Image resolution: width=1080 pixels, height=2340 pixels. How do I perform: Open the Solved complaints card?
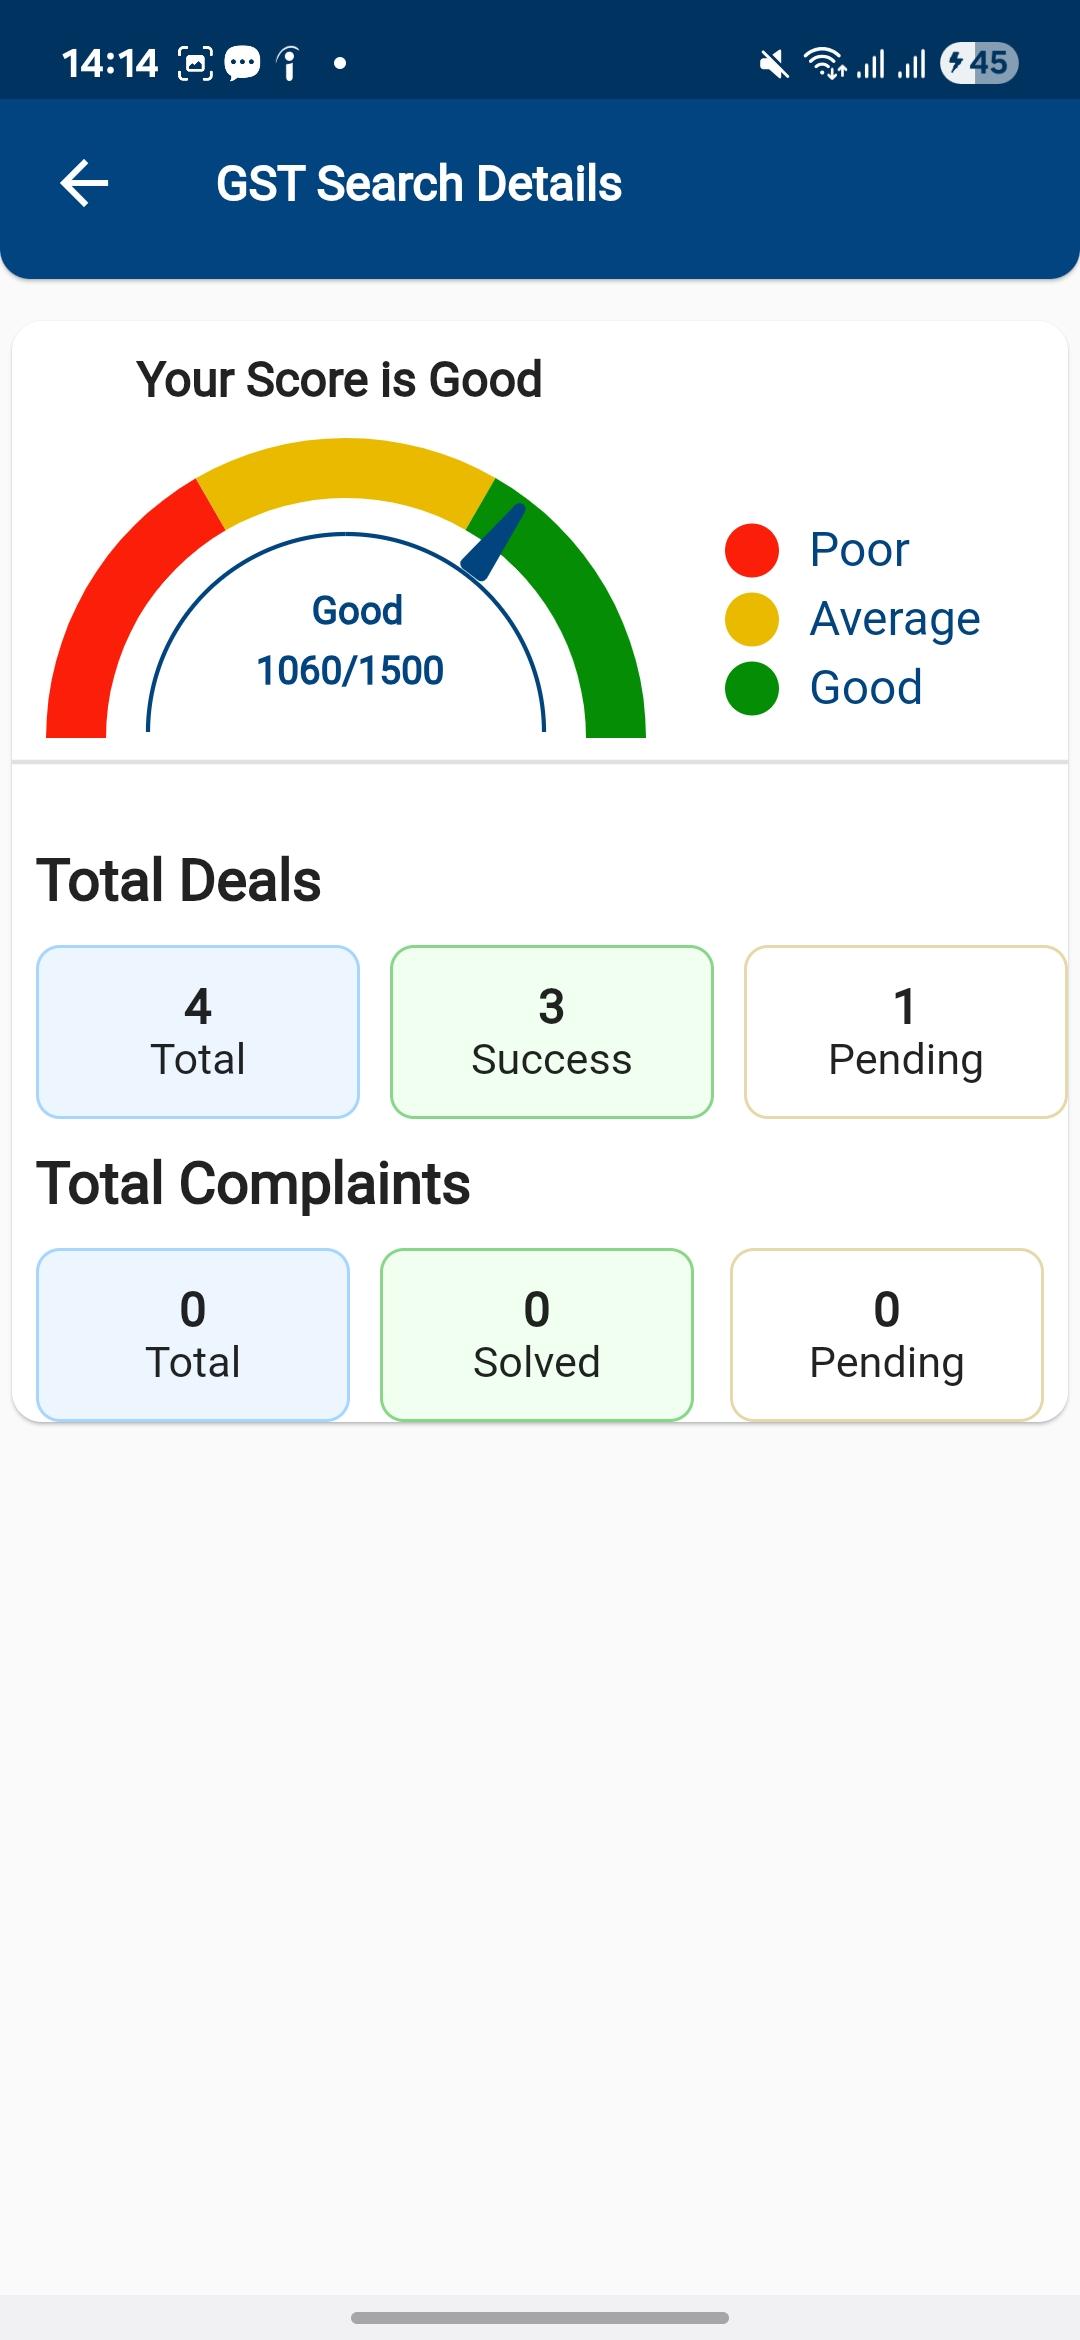pos(537,1335)
